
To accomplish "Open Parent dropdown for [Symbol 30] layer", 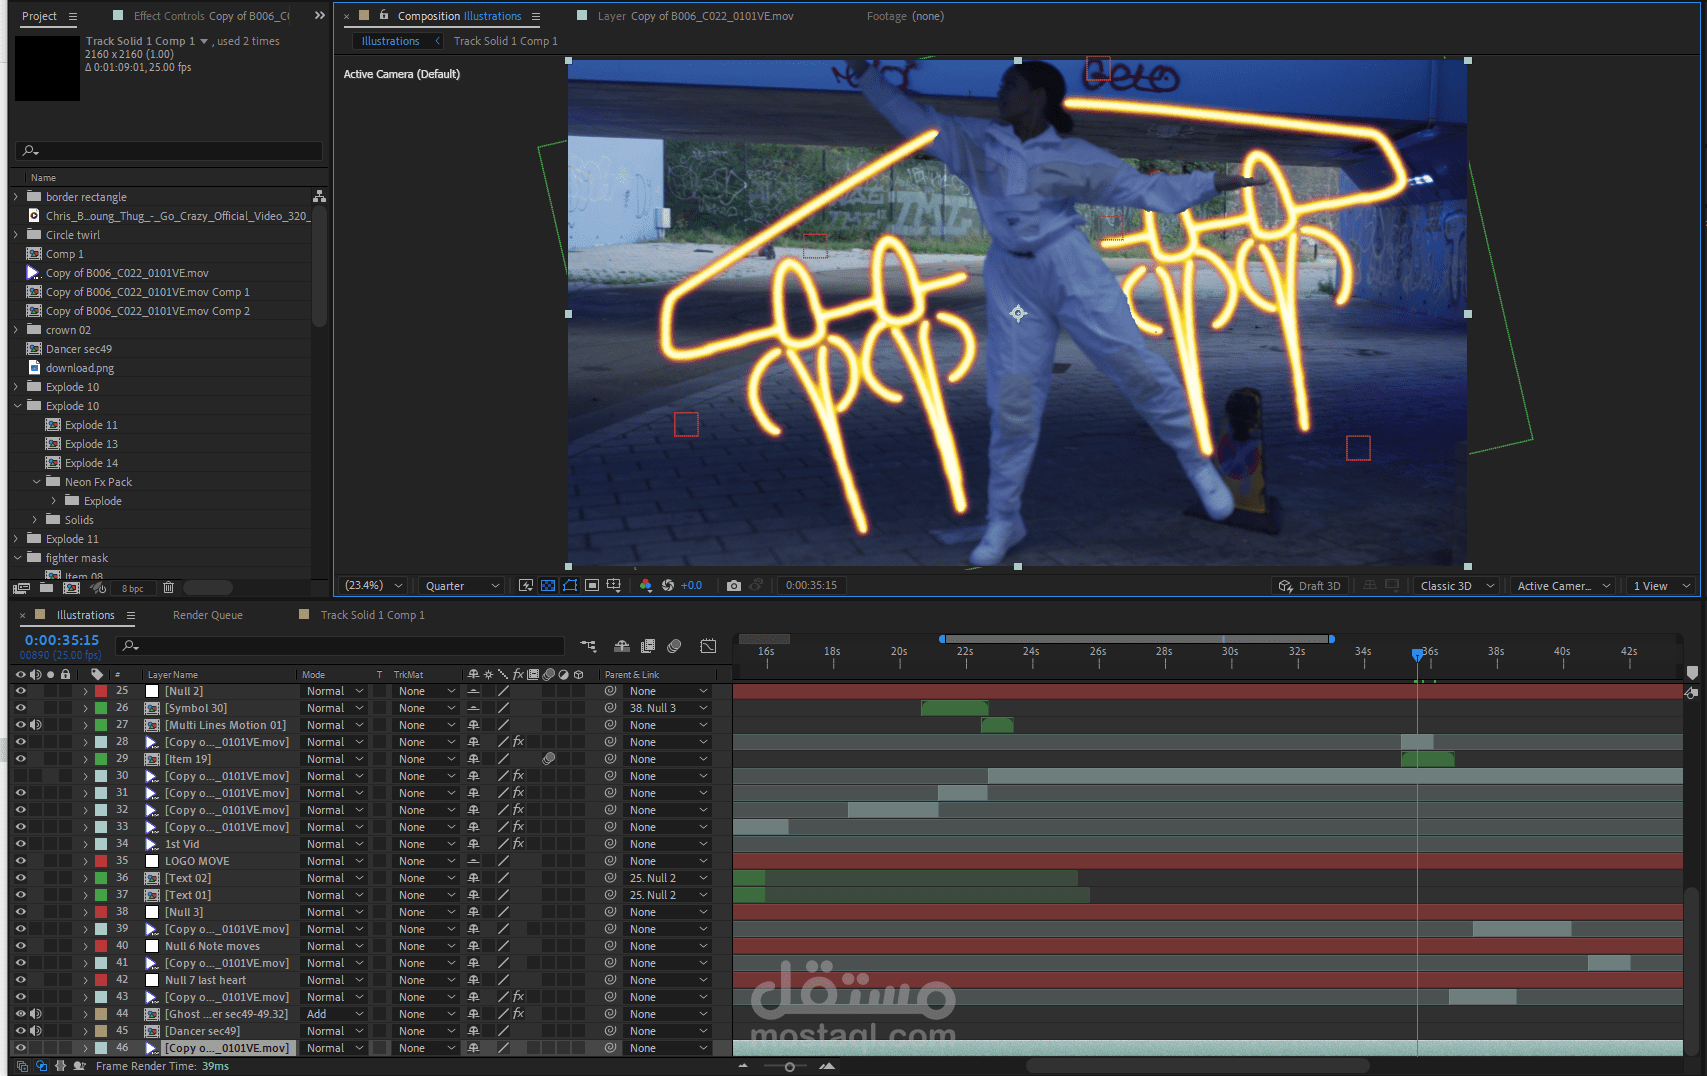I will point(668,708).
